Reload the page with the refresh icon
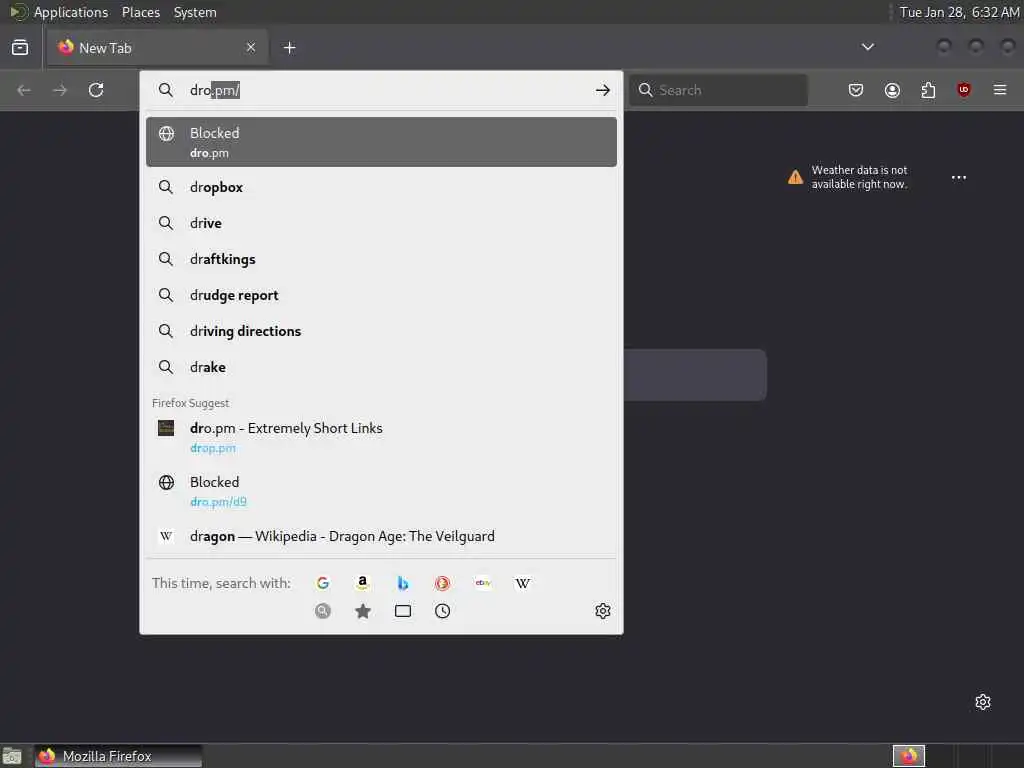 (x=96, y=90)
